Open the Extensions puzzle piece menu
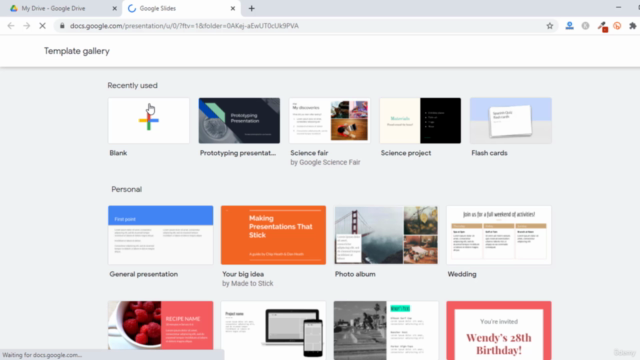The image size is (640, 360). pos(633,26)
